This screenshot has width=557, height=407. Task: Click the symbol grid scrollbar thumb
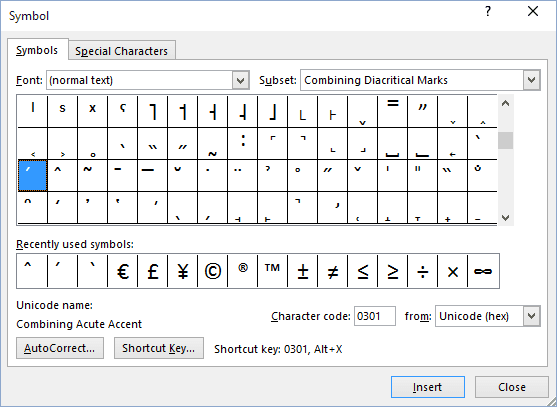point(505,141)
